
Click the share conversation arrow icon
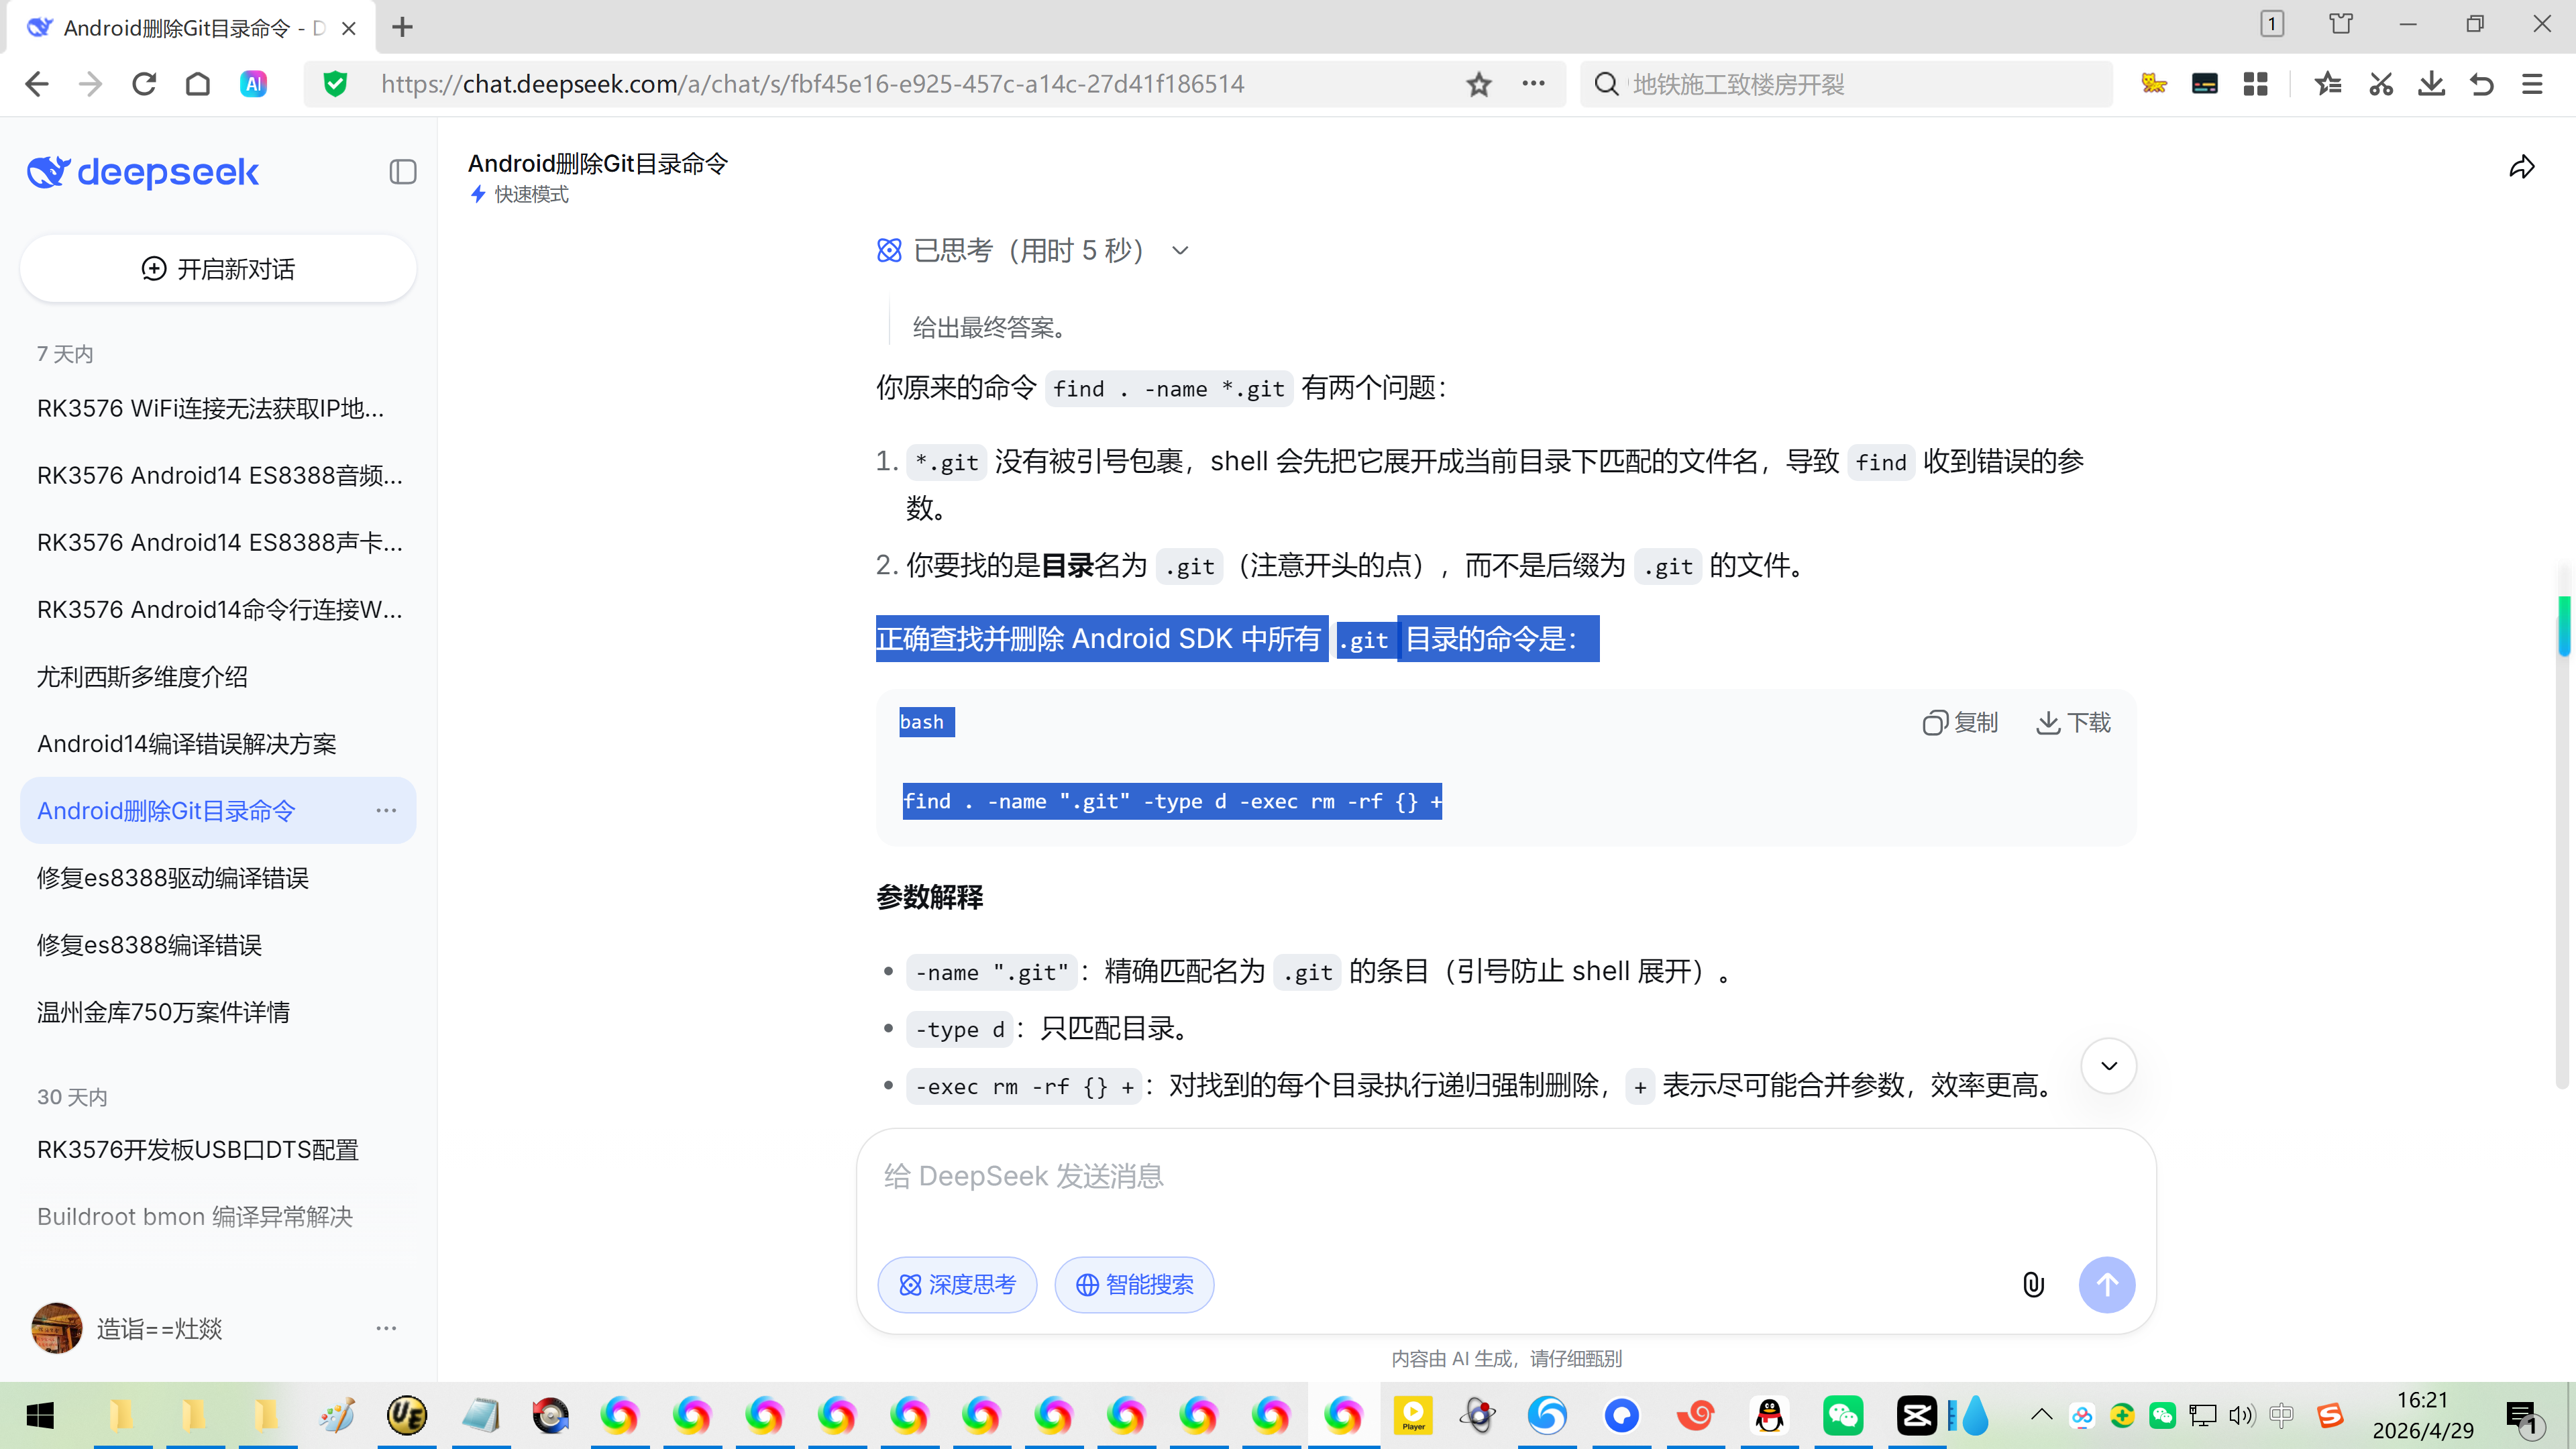[x=2521, y=167]
